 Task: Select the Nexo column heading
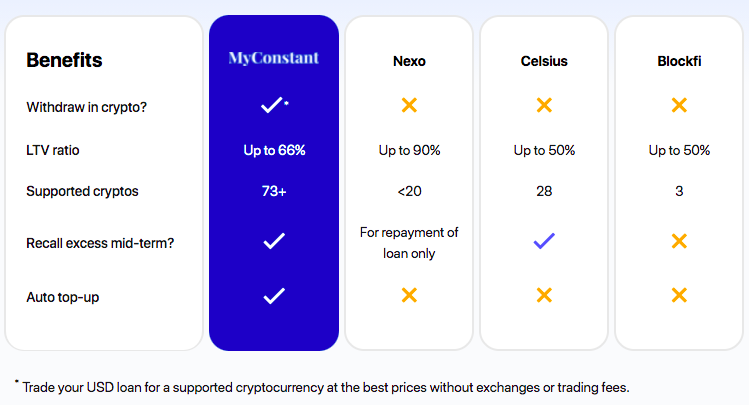point(409,61)
